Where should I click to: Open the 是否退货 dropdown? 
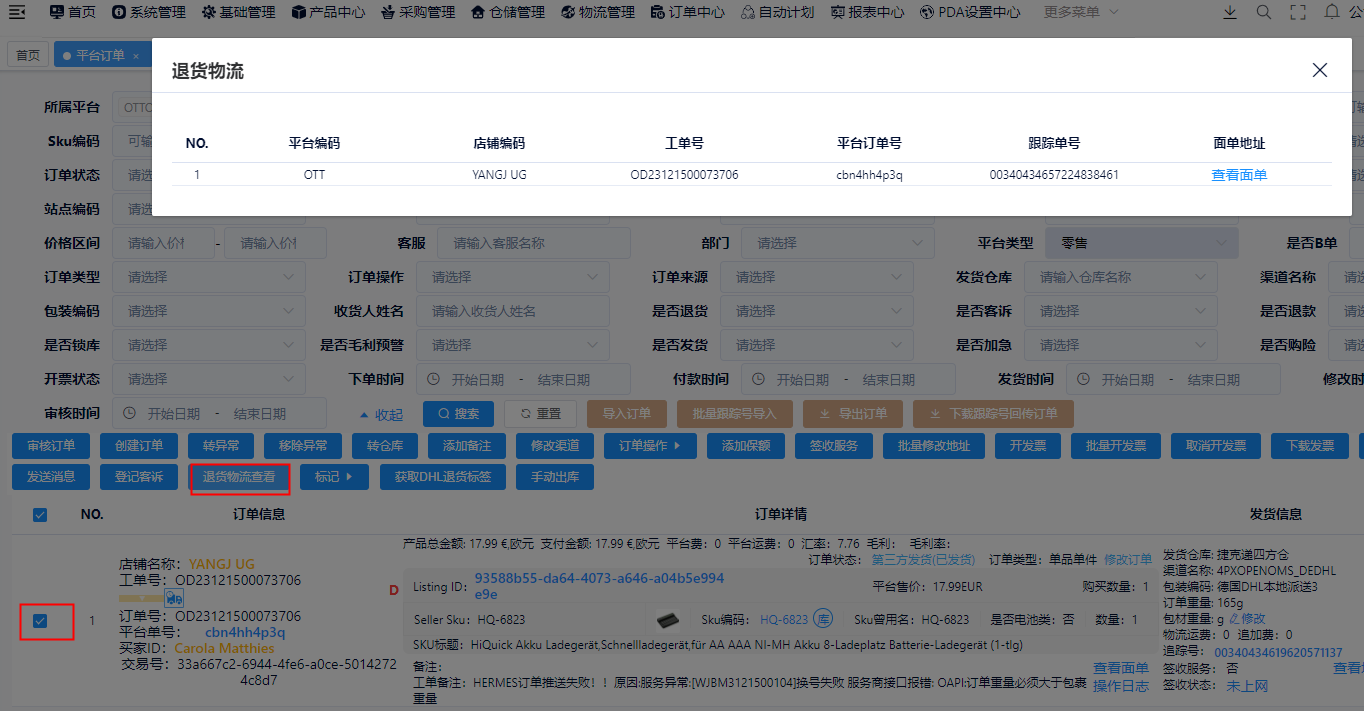[x=817, y=311]
